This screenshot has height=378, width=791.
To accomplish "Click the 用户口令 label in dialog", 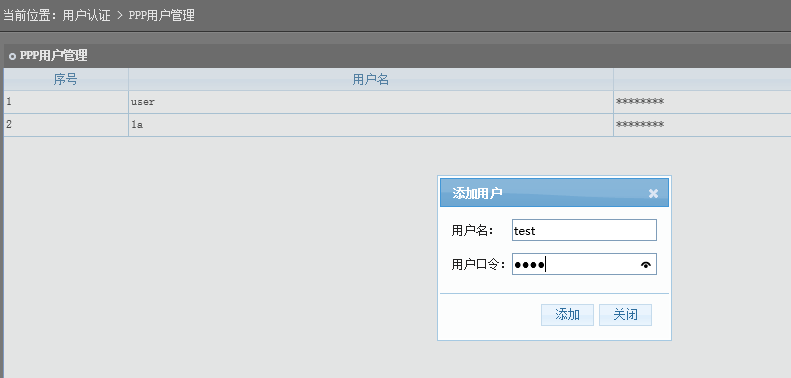I will [x=478, y=264].
